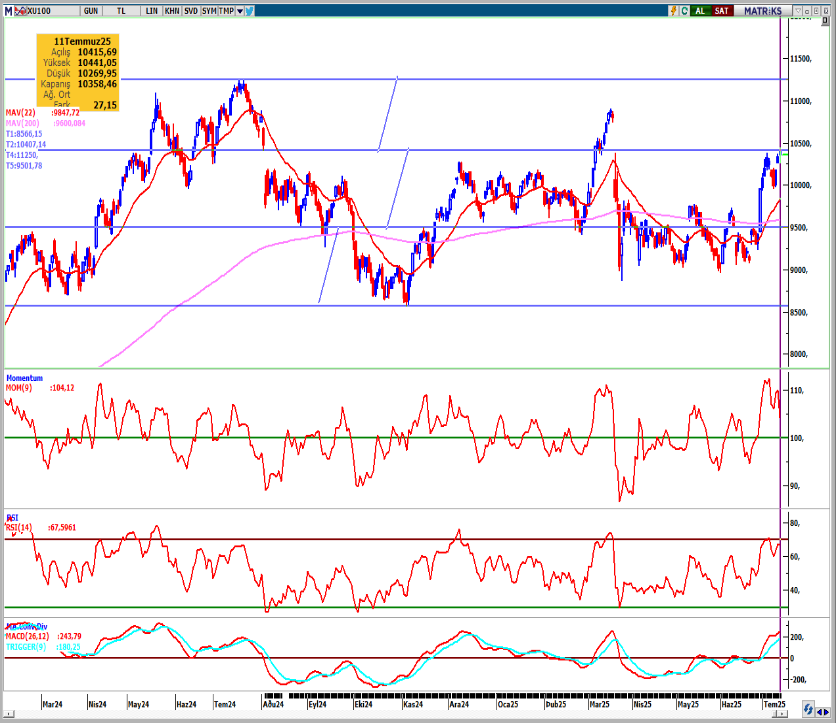Click the T1:8566,15 trend label
This screenshot has width=836, height=723.
click(x=24, y=134)
